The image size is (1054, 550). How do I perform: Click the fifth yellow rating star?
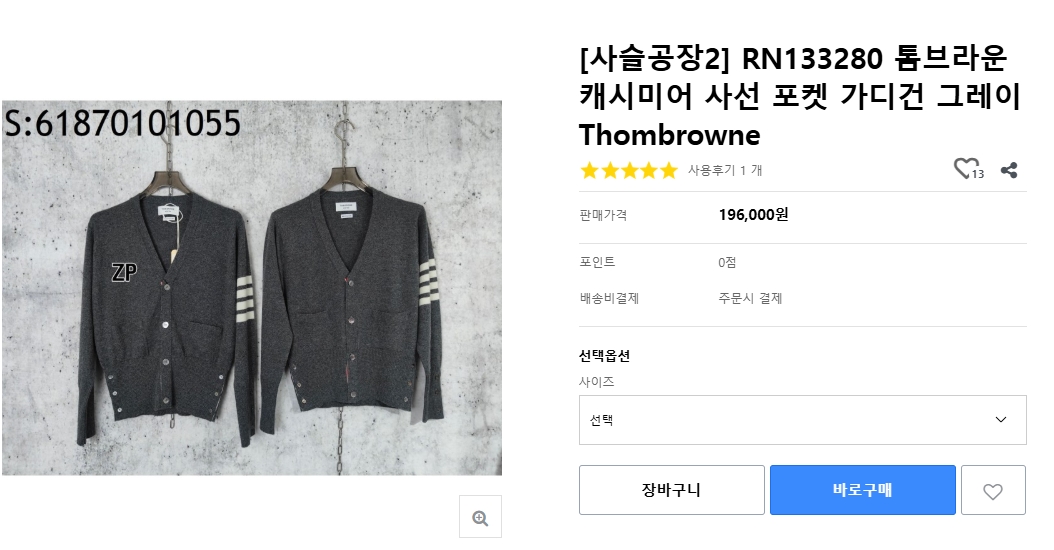(668, 170)
